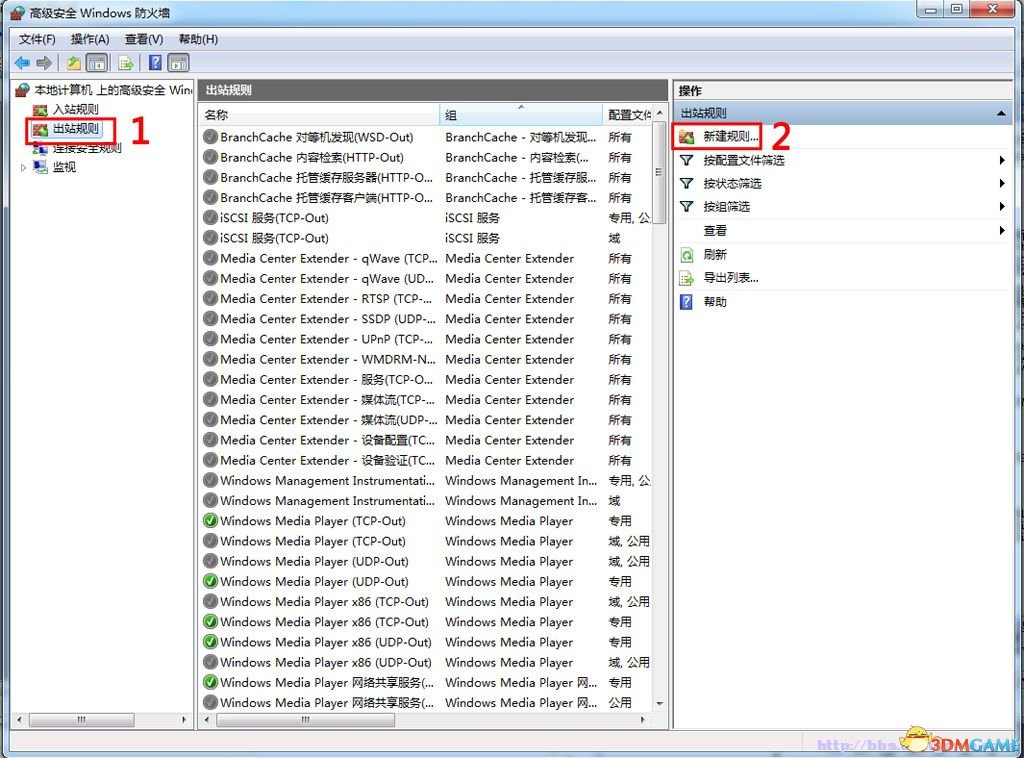Open the 帮助(H) menu
1024x758 pixels.
coord(198,39)
